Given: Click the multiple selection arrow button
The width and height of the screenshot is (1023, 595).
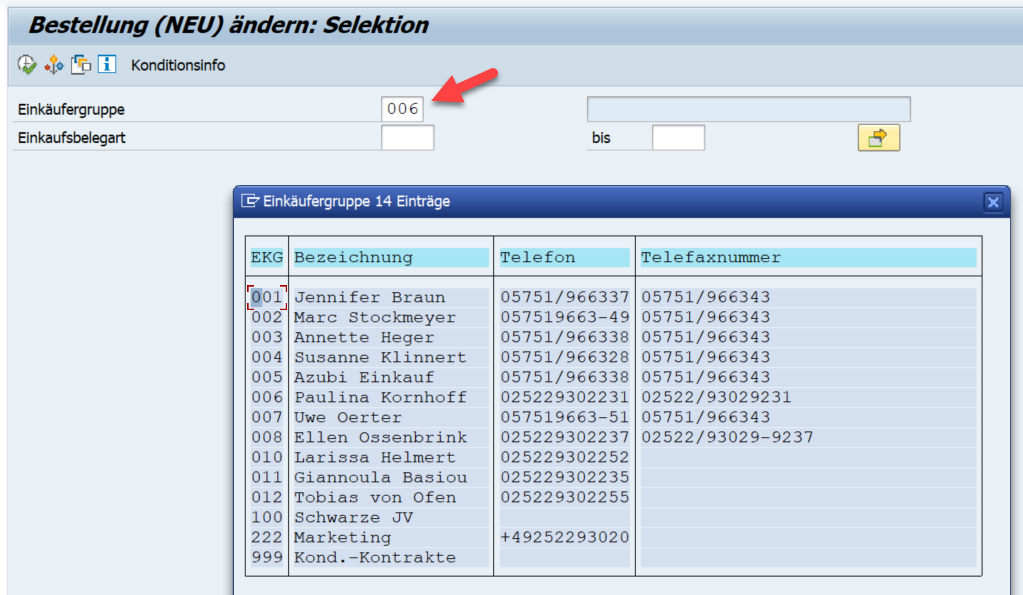Looking at the screenshot, I should point(878,138).
